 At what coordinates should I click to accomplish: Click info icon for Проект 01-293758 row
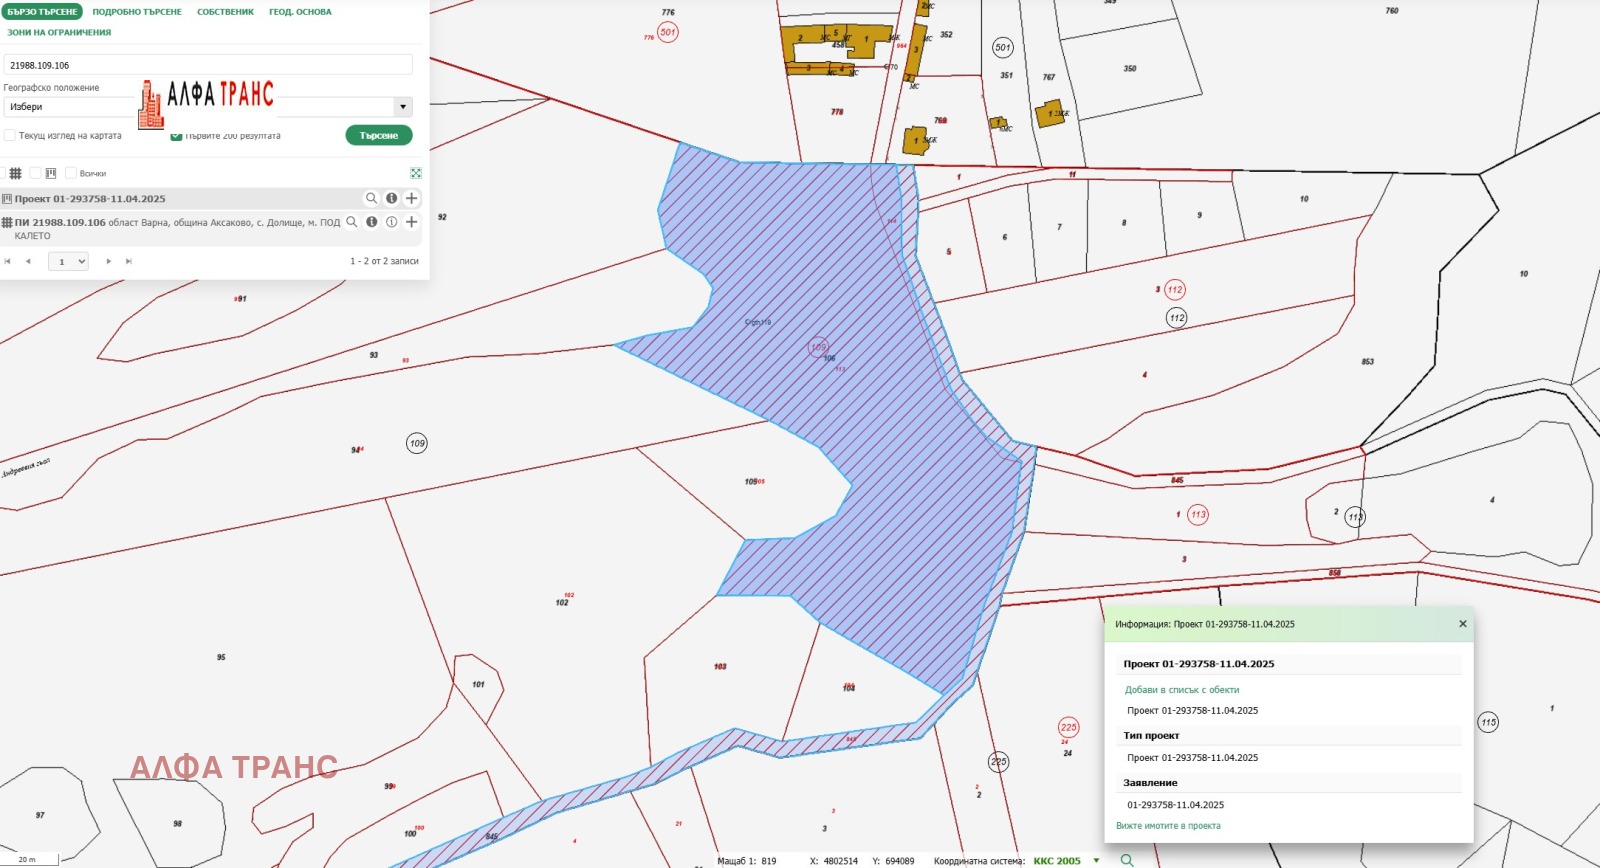[392, 198]
